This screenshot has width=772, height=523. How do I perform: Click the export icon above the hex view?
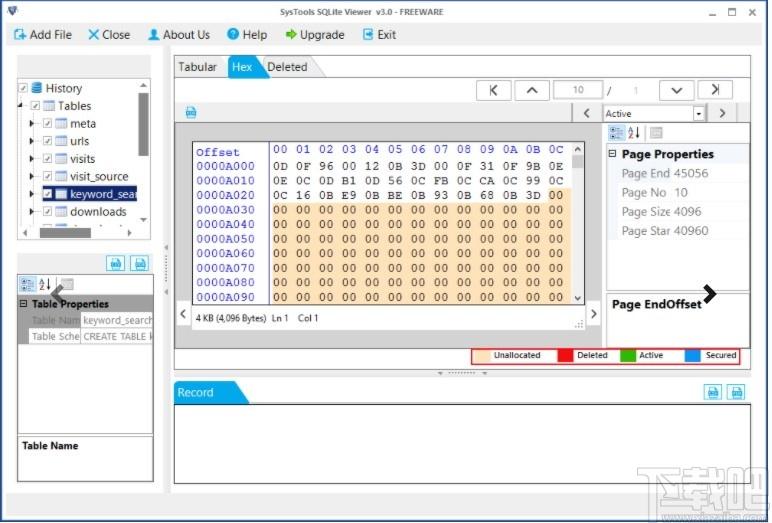coord(191,112)
